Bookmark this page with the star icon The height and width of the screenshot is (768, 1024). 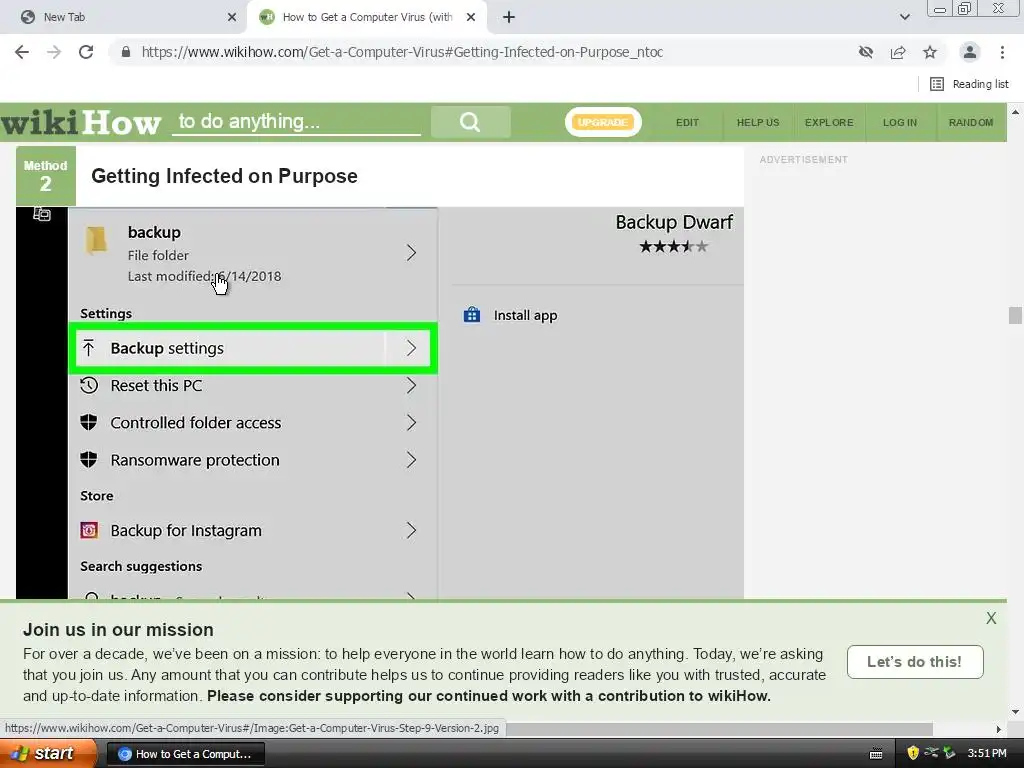pyautogui.click(x=930, y=52)
